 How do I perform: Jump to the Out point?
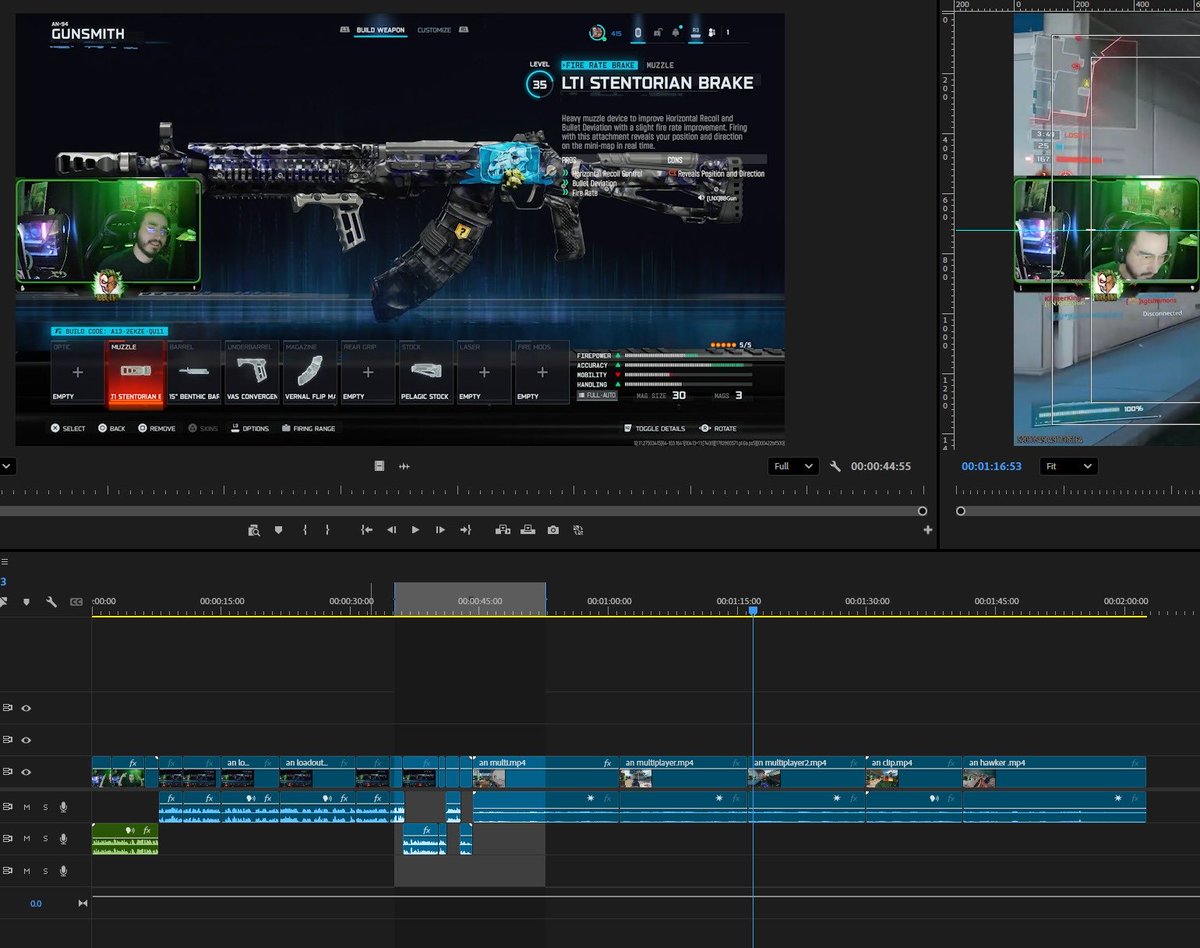465,530
